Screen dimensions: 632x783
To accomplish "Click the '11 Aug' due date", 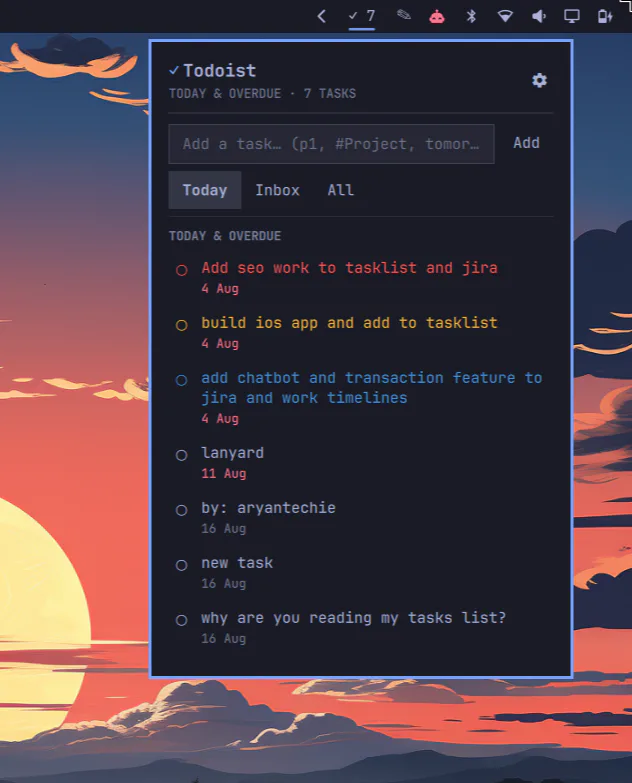I will 224,473.
